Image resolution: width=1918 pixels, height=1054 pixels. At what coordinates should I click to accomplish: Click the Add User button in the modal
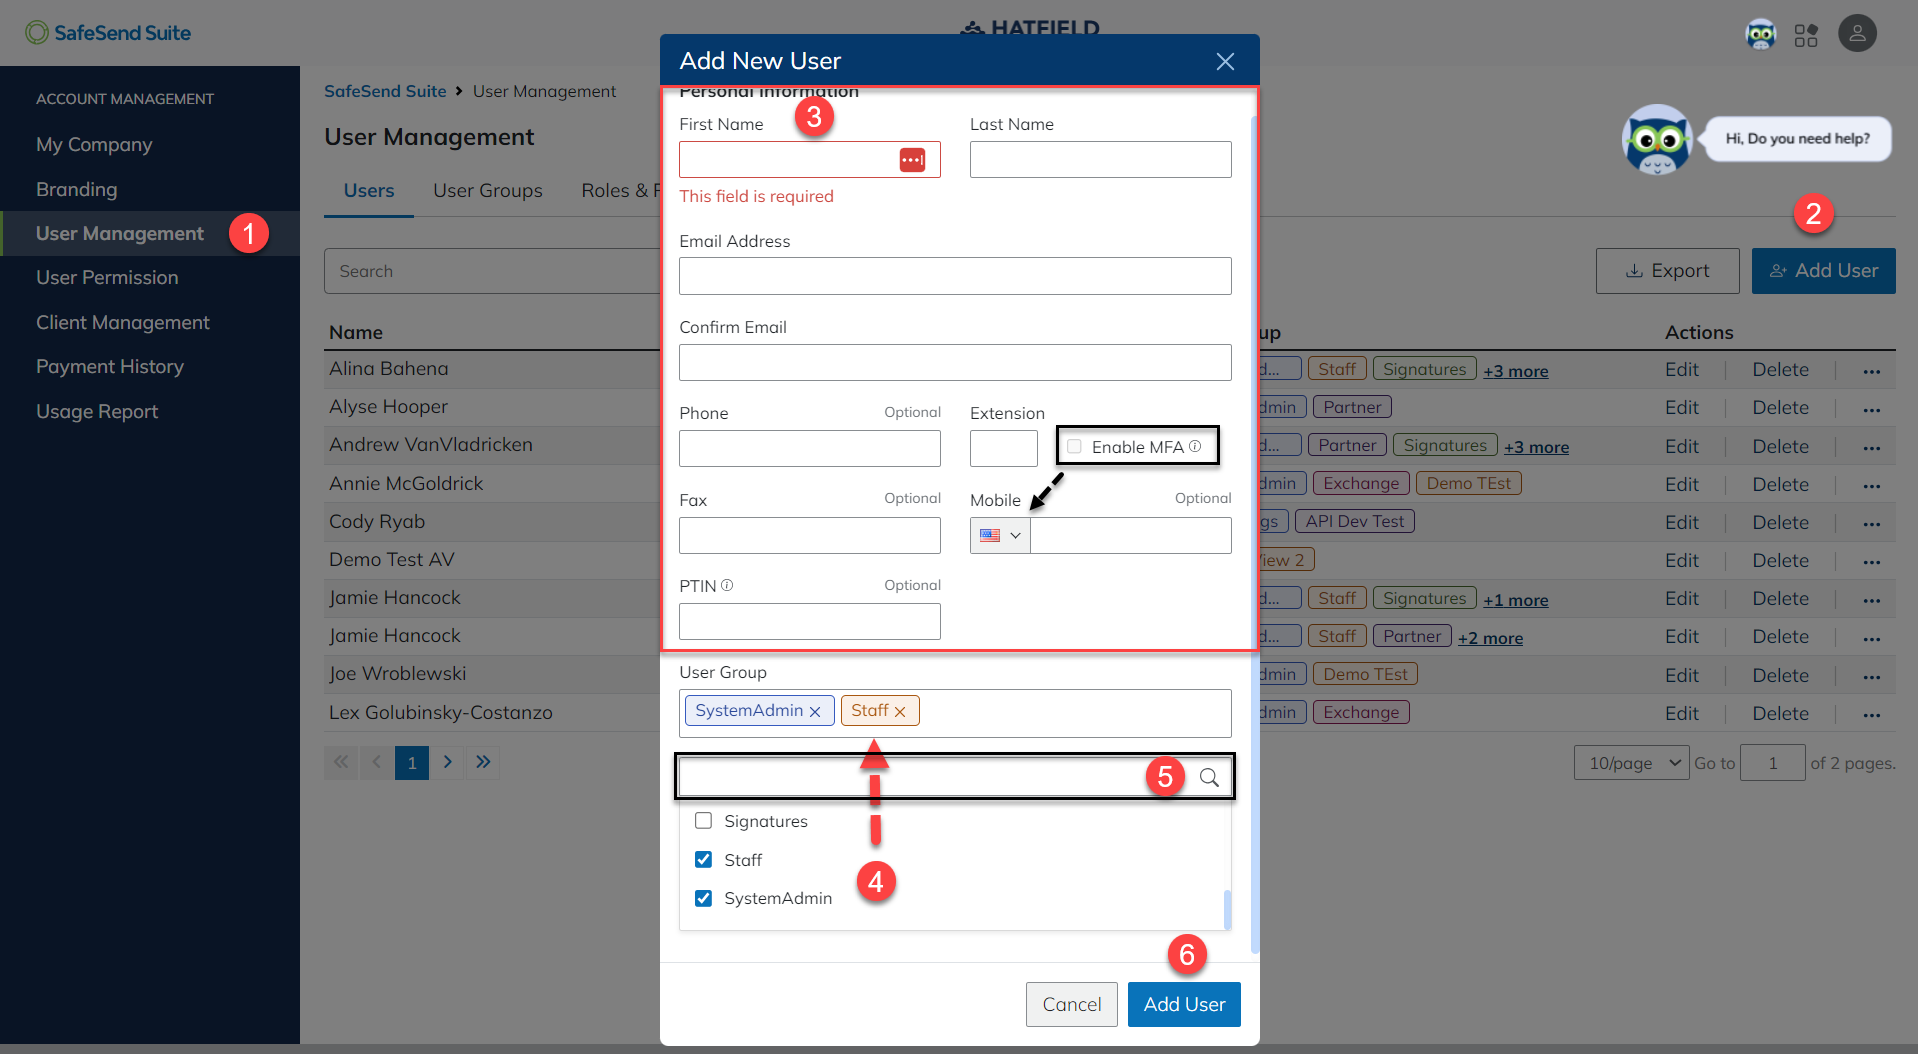click(1183, 1004)
